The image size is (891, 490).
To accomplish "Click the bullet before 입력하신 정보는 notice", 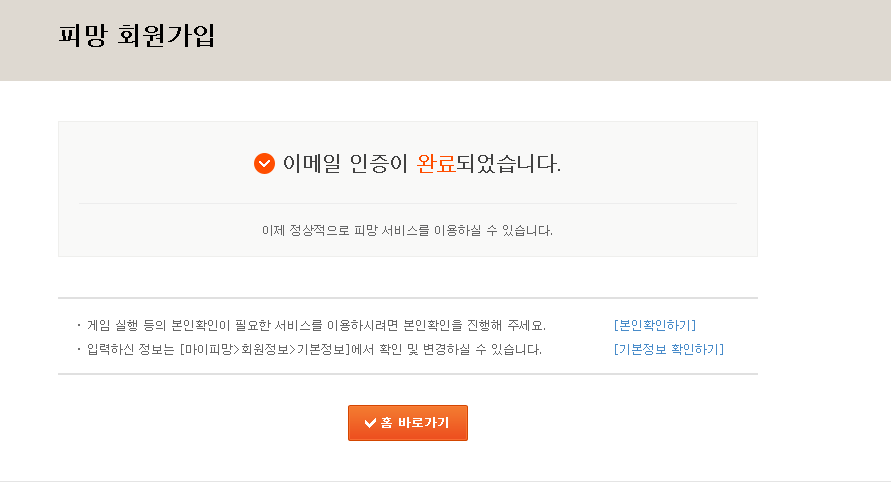I will 79,349.
